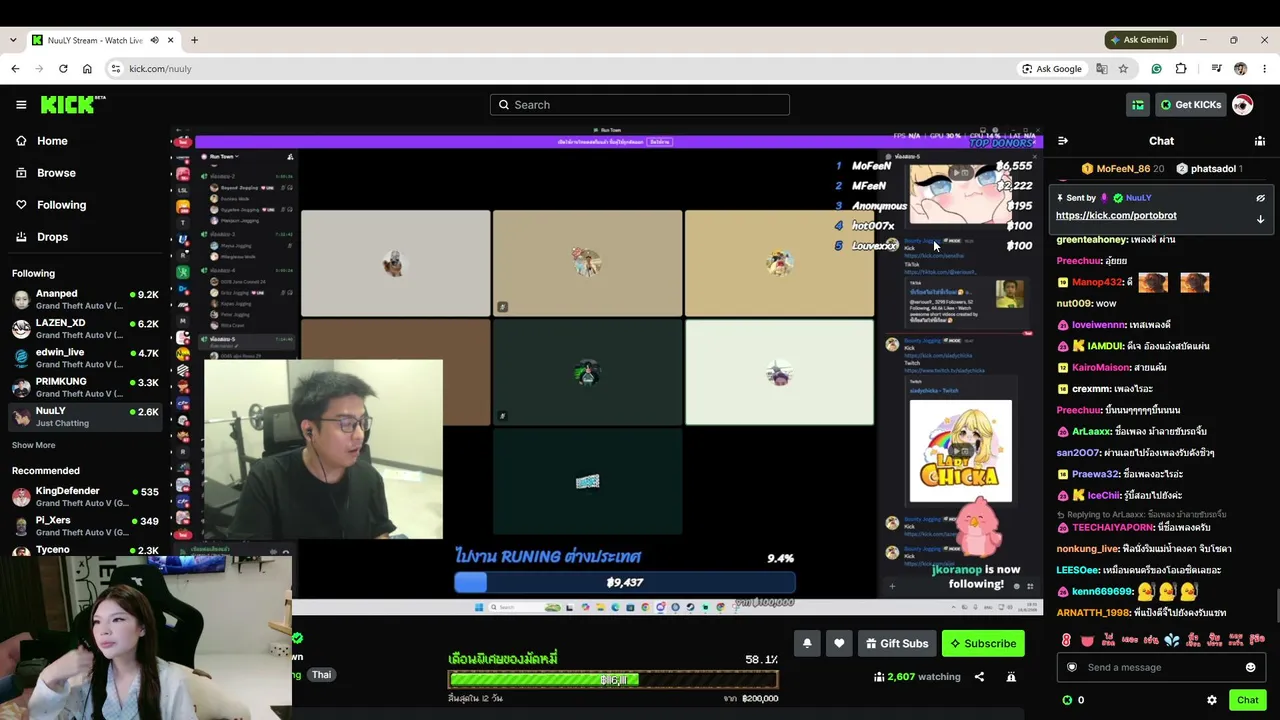Open the Chrome three-dot menu
The image size is (1280, 720).
[x=1264, y=69]
